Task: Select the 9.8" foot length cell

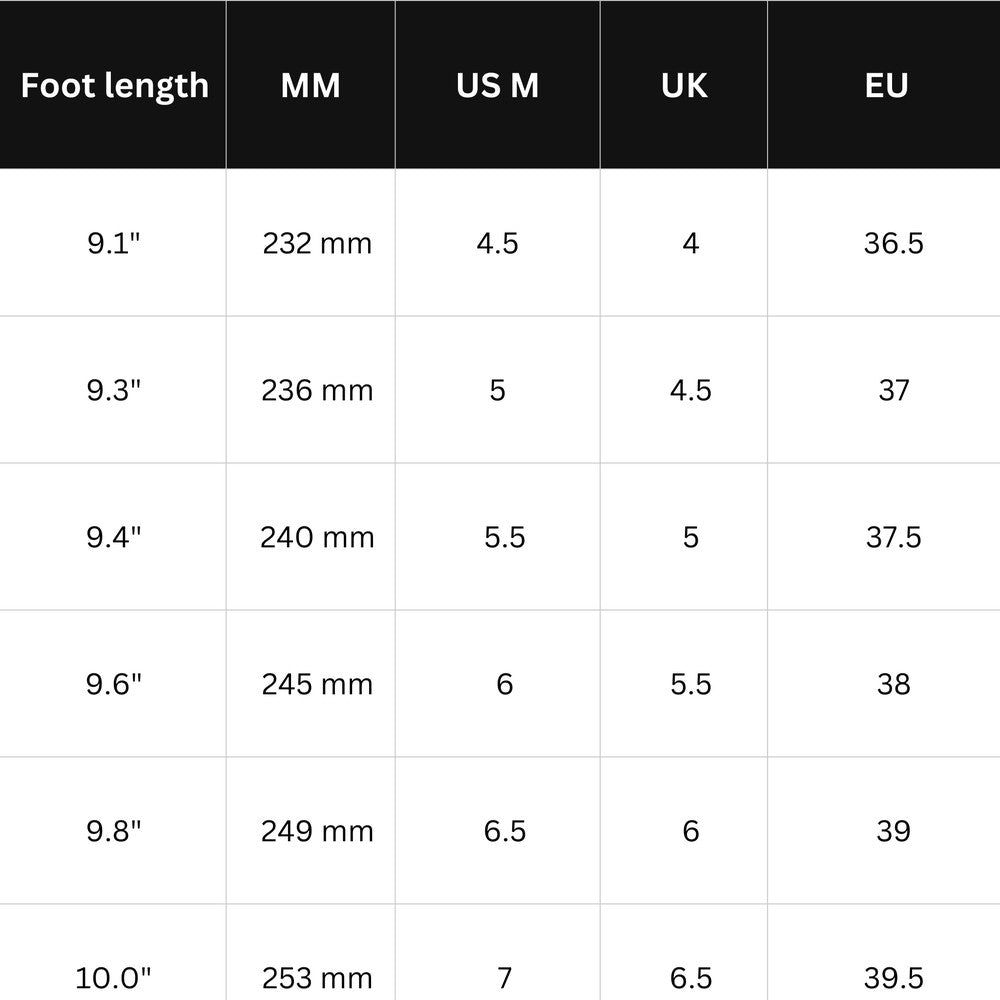Action: pos(113,830)
